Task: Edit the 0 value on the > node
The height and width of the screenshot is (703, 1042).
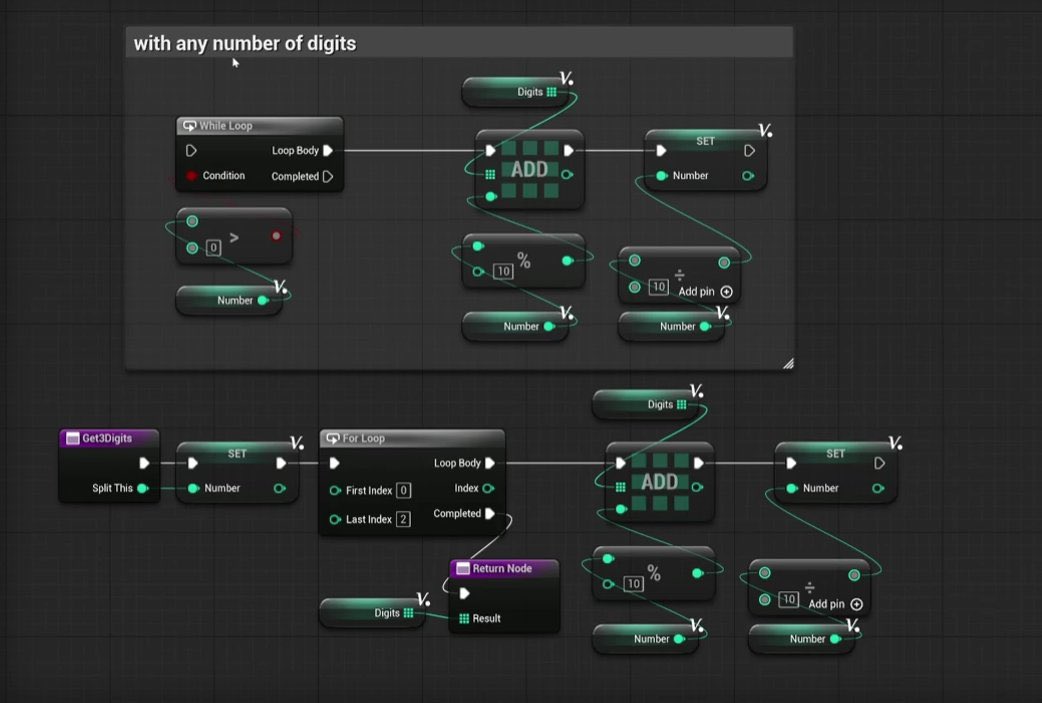Action: pos(213,248)
